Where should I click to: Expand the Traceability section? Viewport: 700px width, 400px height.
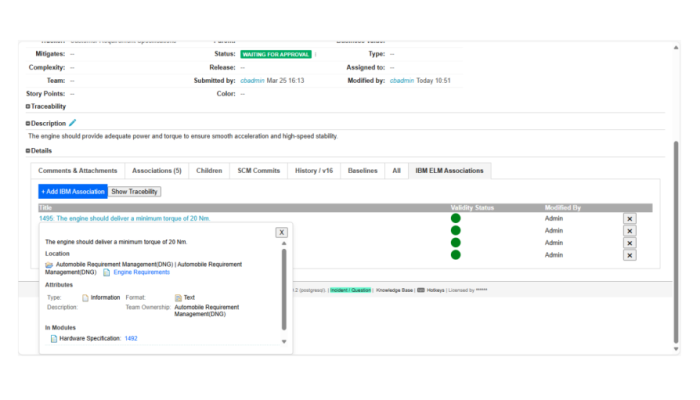tap(28, 105)
